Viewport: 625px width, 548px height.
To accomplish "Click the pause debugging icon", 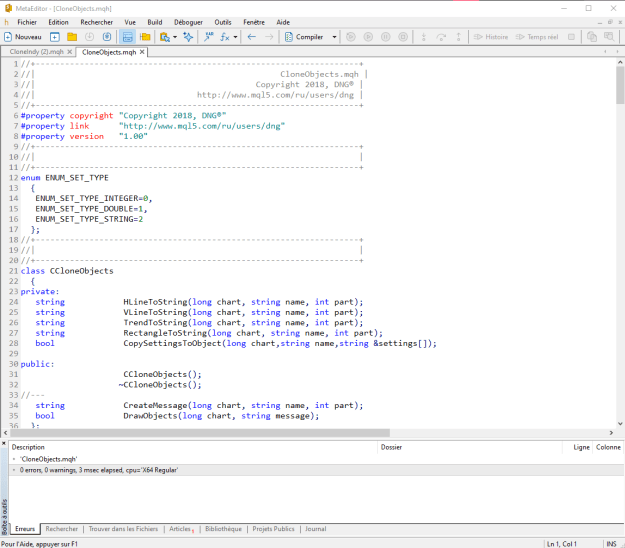I will coord(386,37).
